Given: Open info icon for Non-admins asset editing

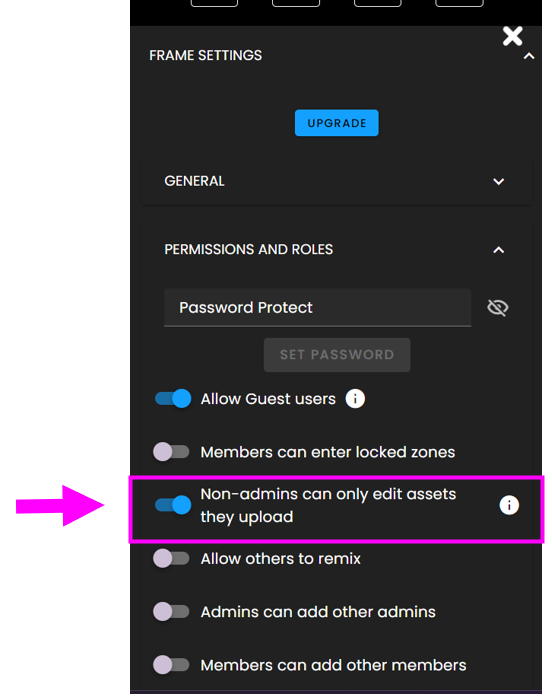Looking at the screenshot, I should pyautogui.click(x=509, y=505).
